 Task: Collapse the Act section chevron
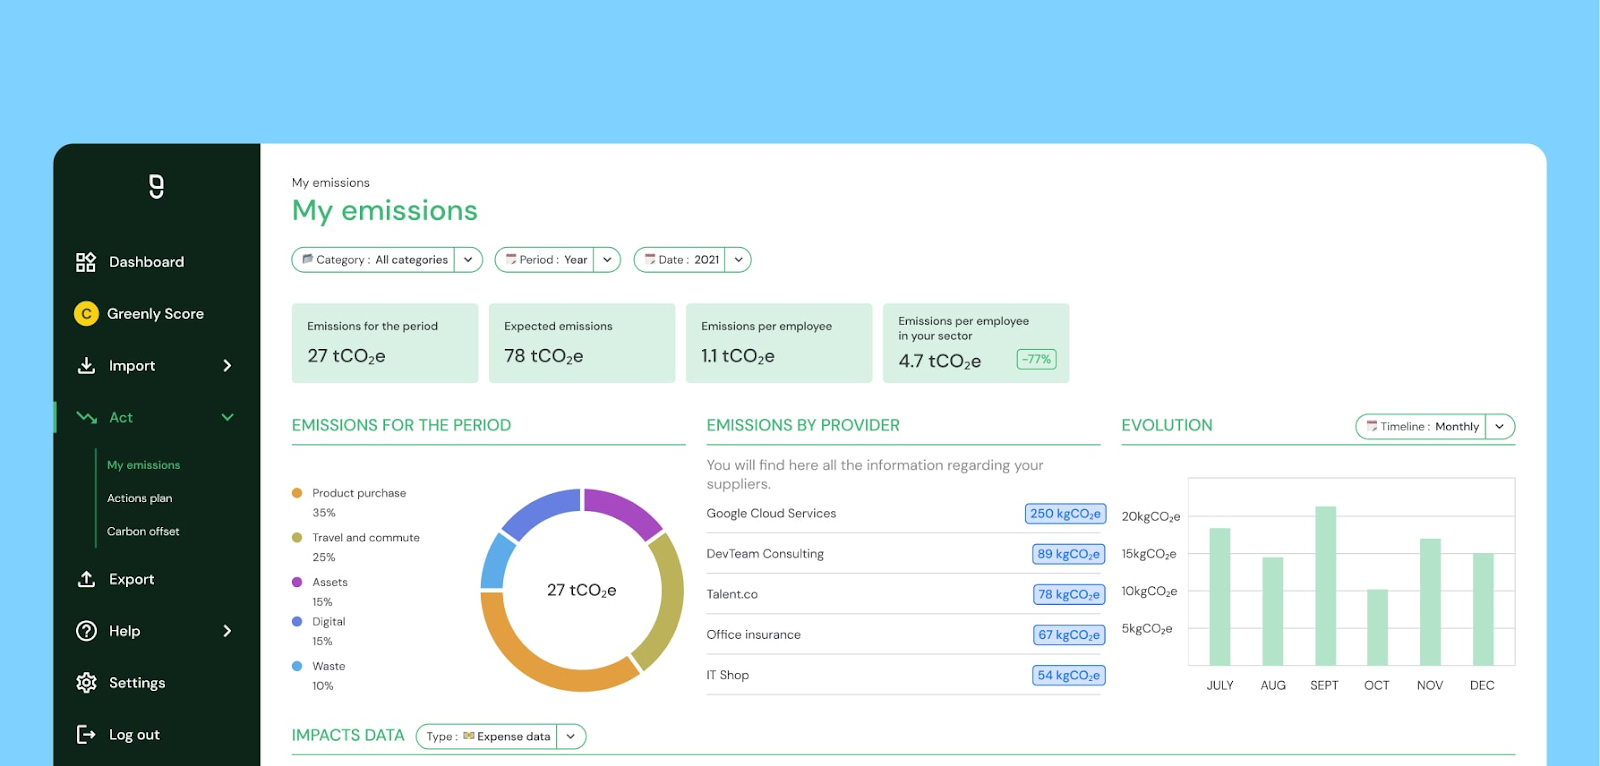[227, 417]
